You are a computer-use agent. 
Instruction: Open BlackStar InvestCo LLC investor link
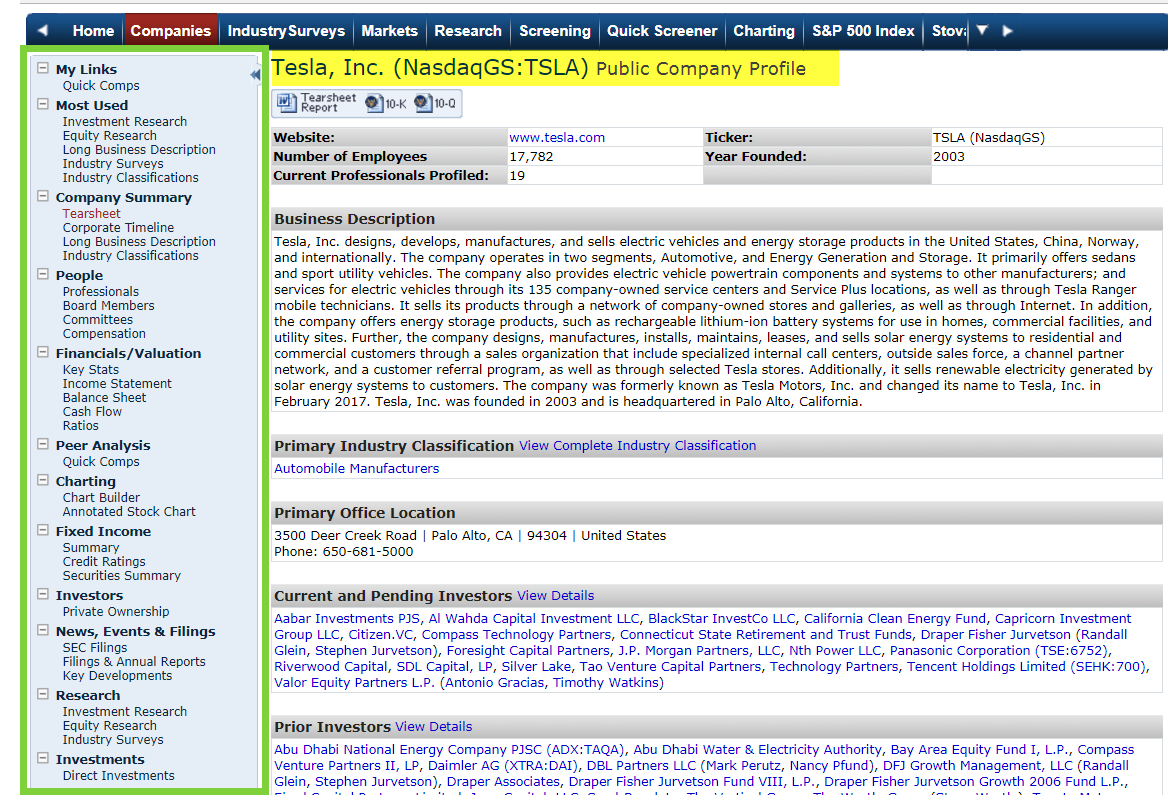click(x=722, y=618)
